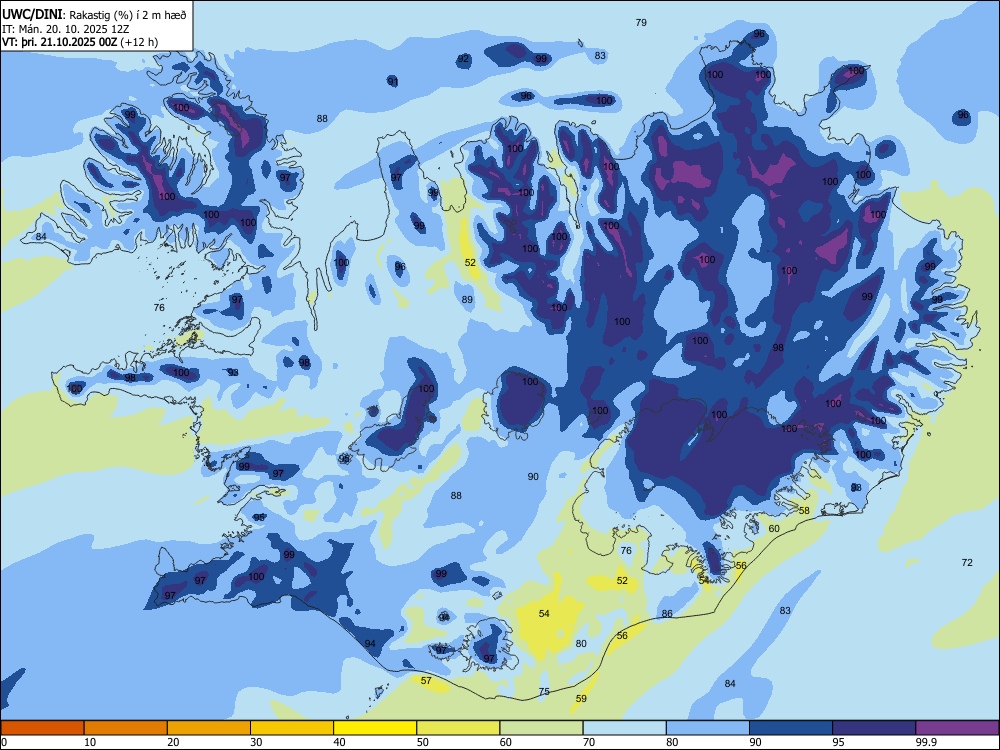Click the humidity value 79 over the northern sea

click(x=641, y=22)
